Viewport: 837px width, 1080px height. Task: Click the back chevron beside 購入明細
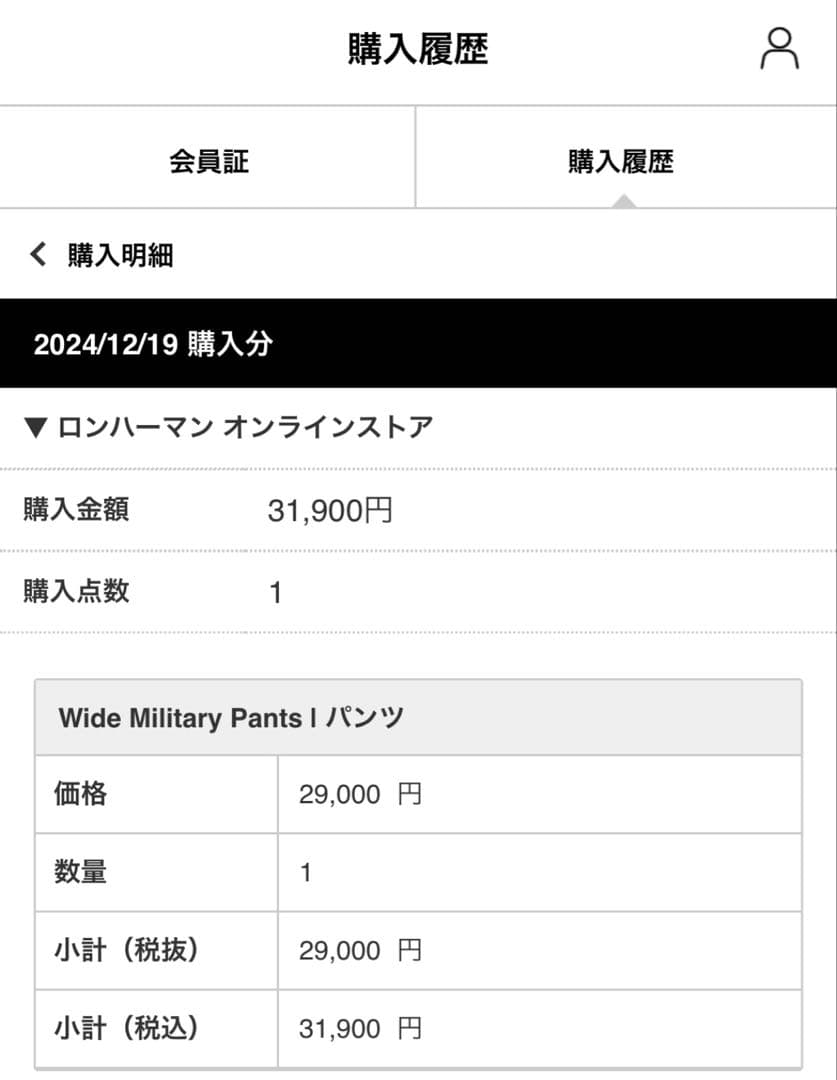click(x=38, y=254)
